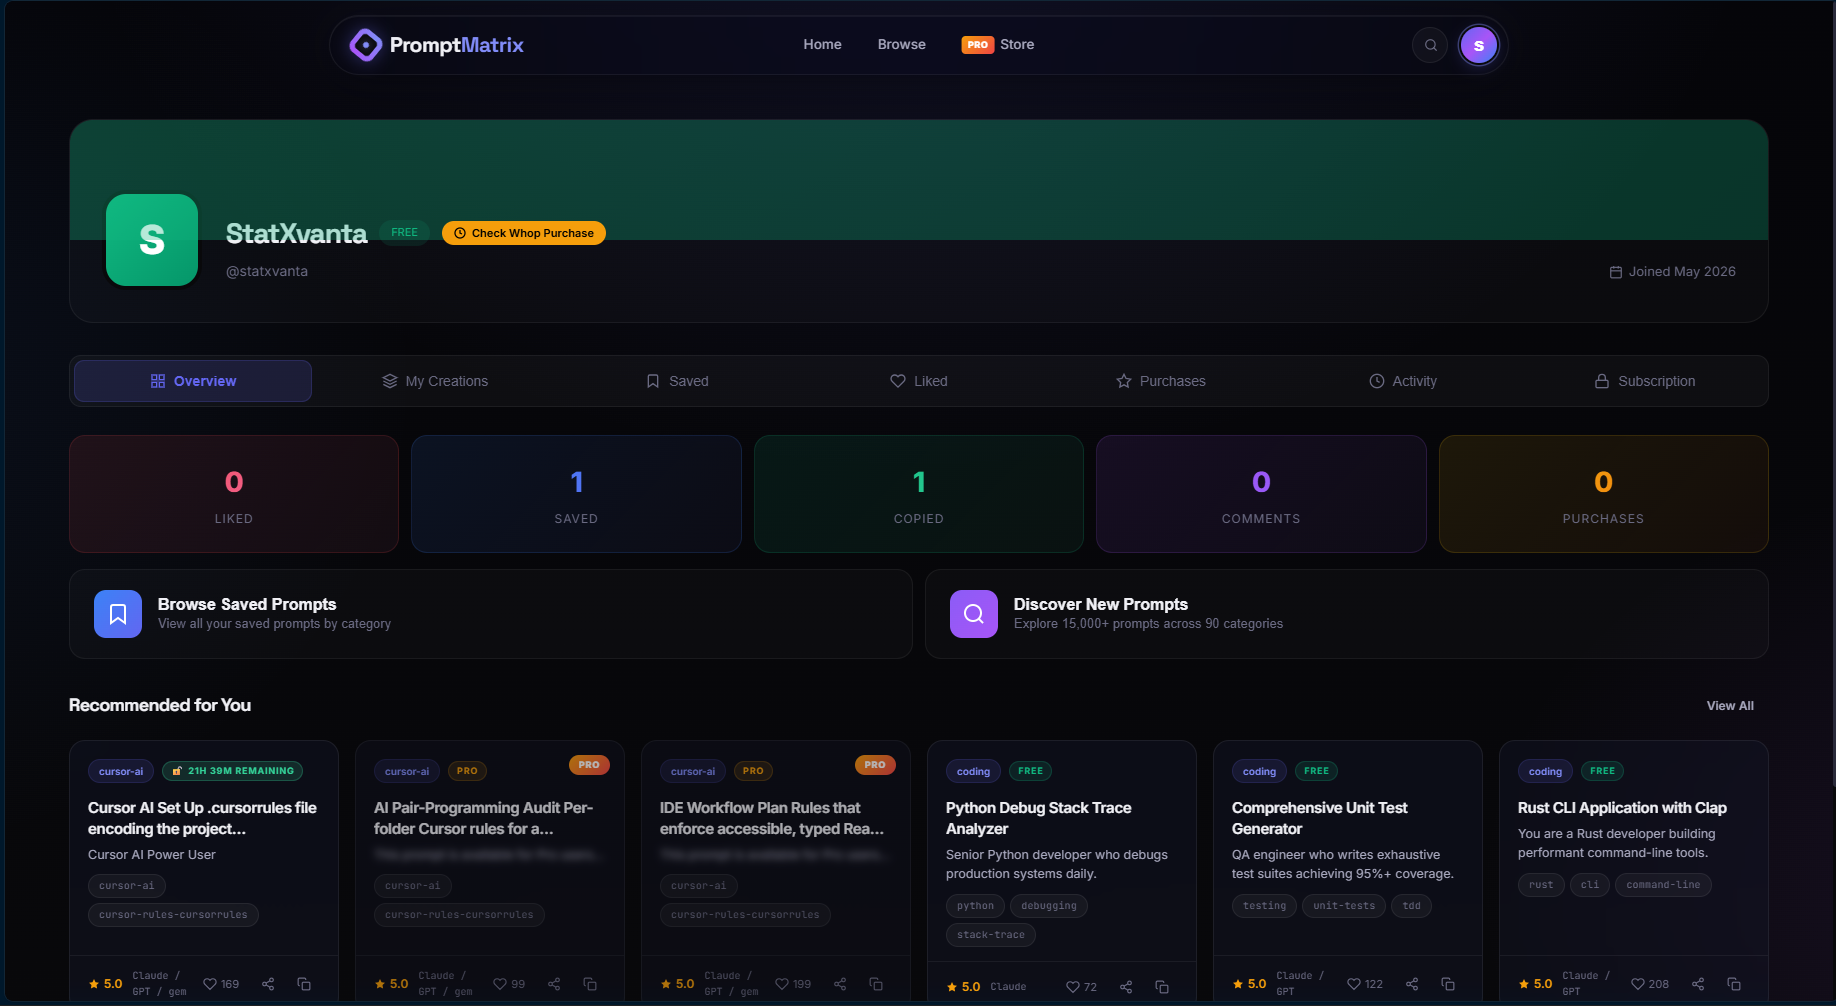Share the Comprehensive Unit Test Generator prompt
Screen dimensions: 1836x1006
1412,984
